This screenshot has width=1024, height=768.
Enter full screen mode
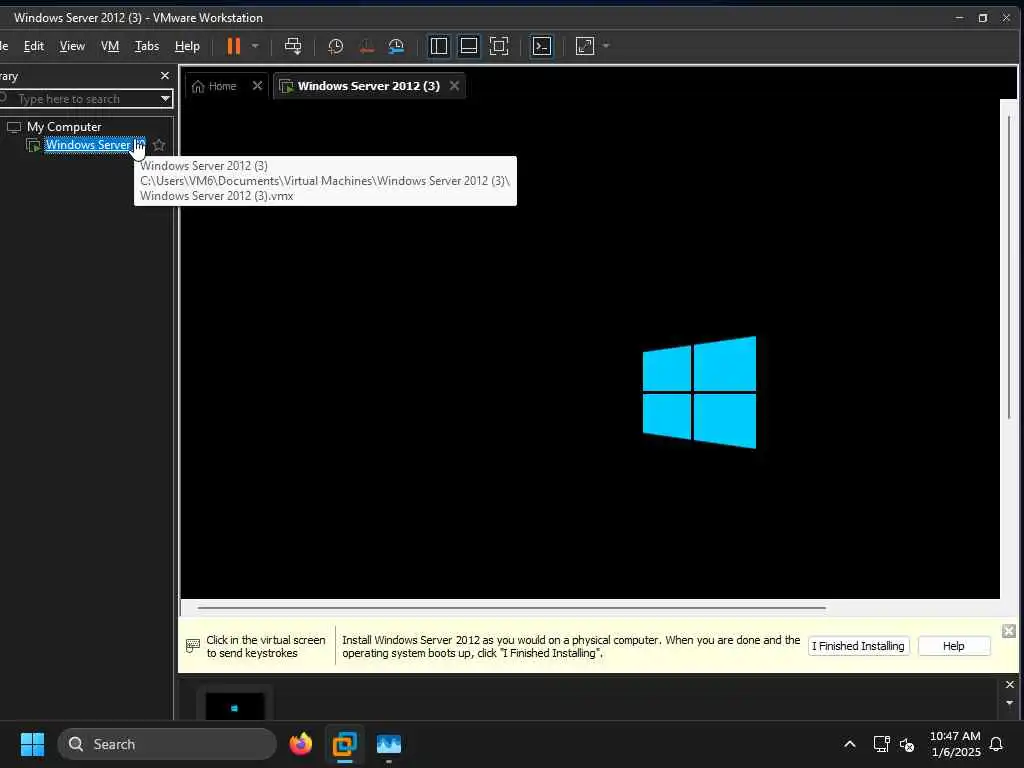click(x=499, y=46)
